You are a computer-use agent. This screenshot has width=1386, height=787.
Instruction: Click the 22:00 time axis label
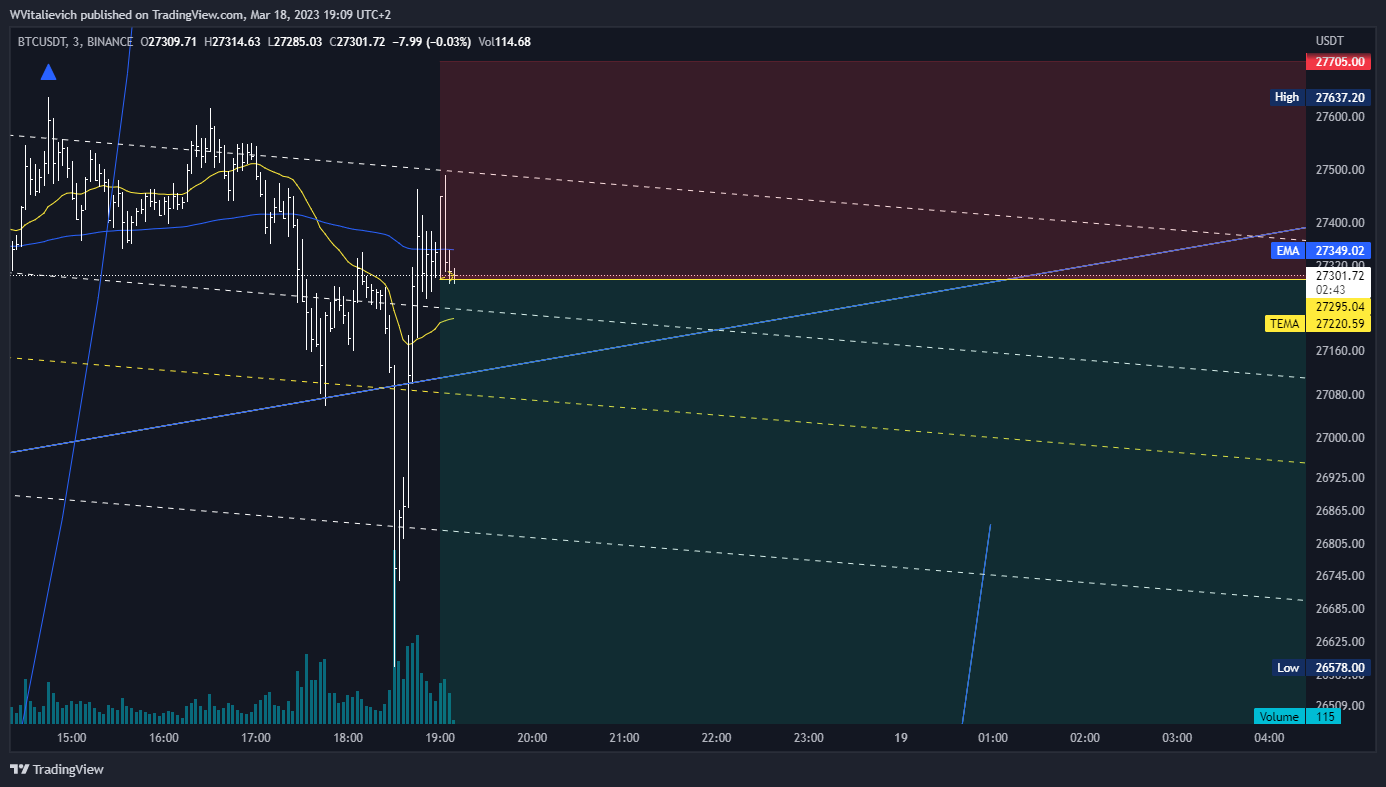tap(717, 738)
